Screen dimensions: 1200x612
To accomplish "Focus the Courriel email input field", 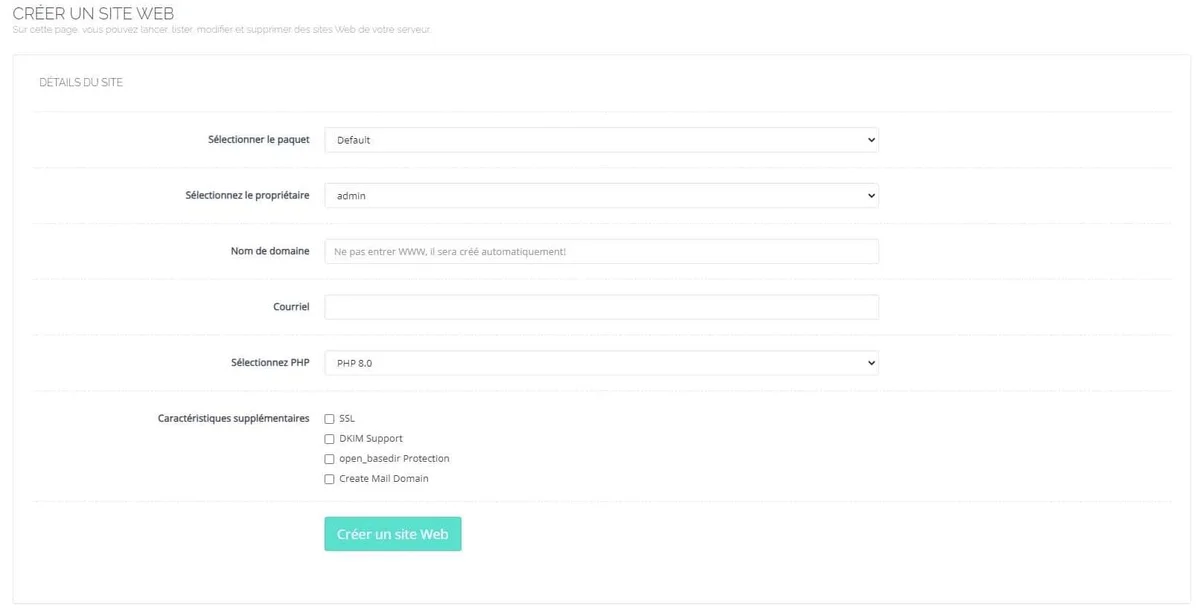I will click(601, 307).
